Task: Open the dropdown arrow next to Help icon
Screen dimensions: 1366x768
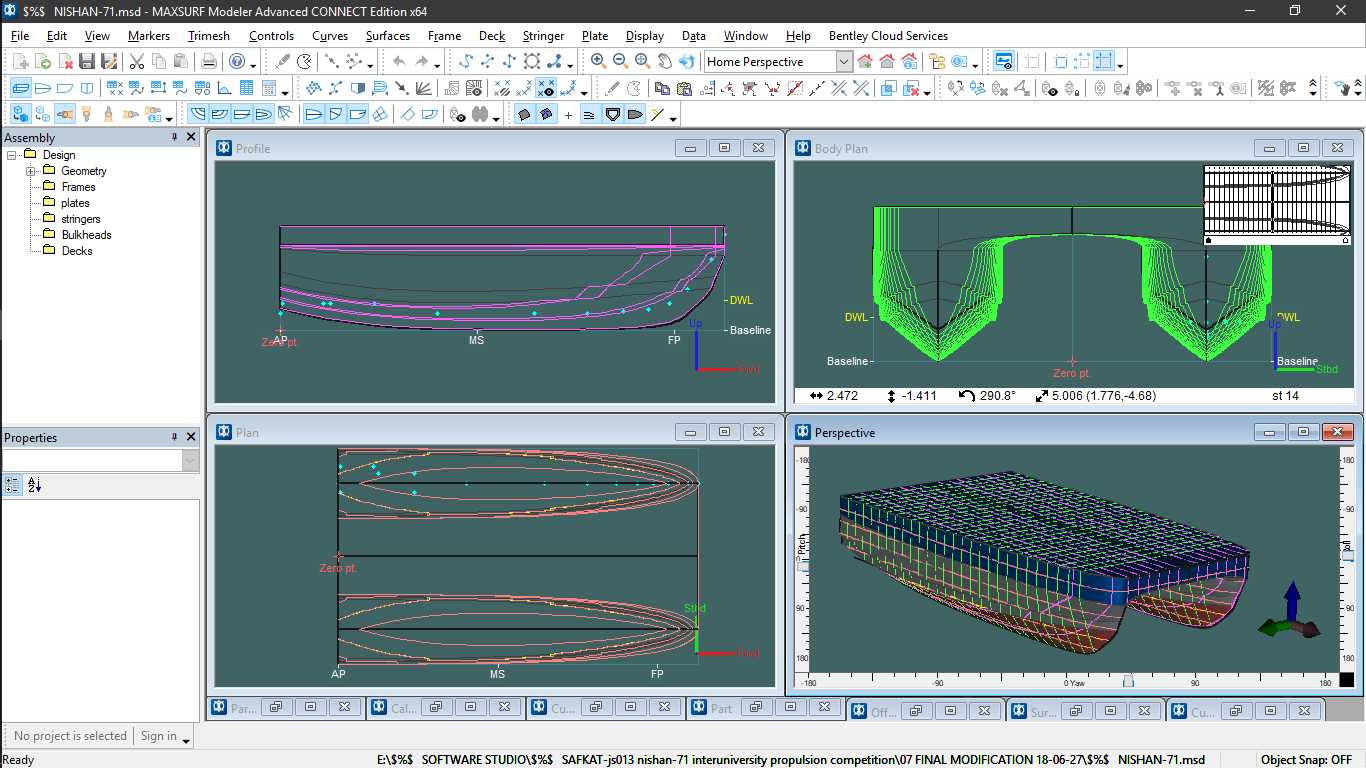Action: pos(253,64)
